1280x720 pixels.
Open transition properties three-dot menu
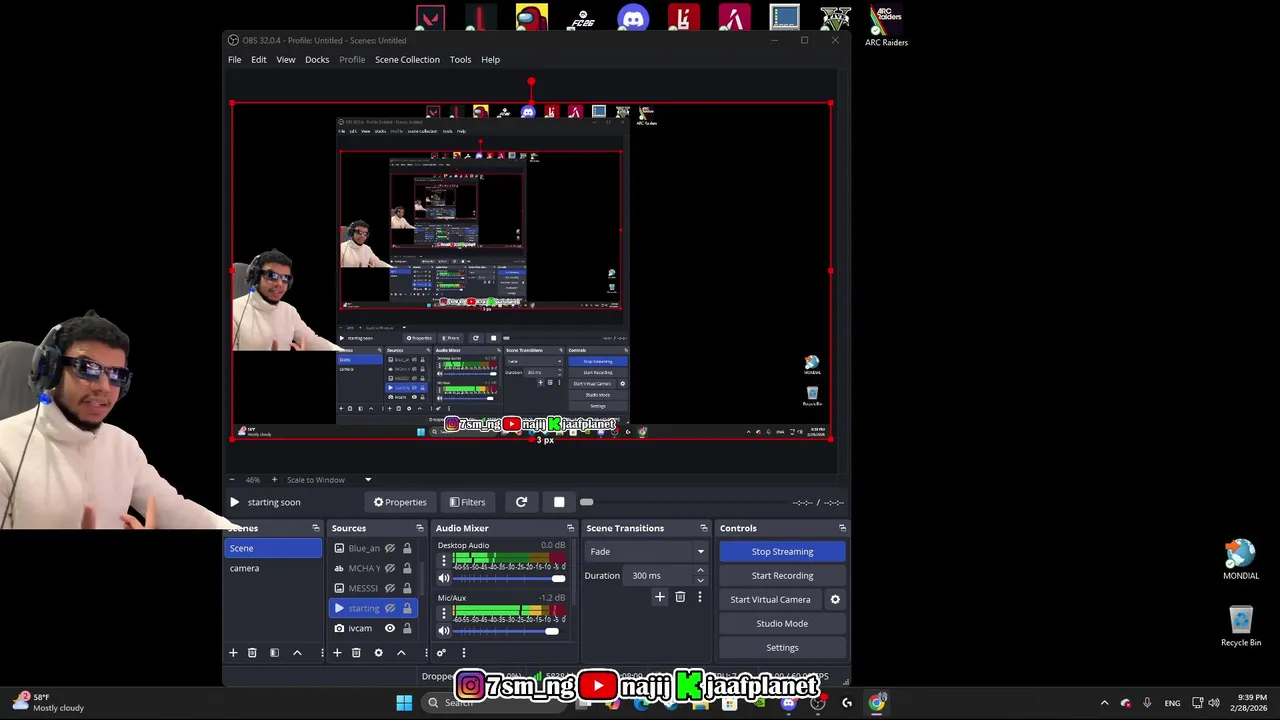click(x=699, y=597)
